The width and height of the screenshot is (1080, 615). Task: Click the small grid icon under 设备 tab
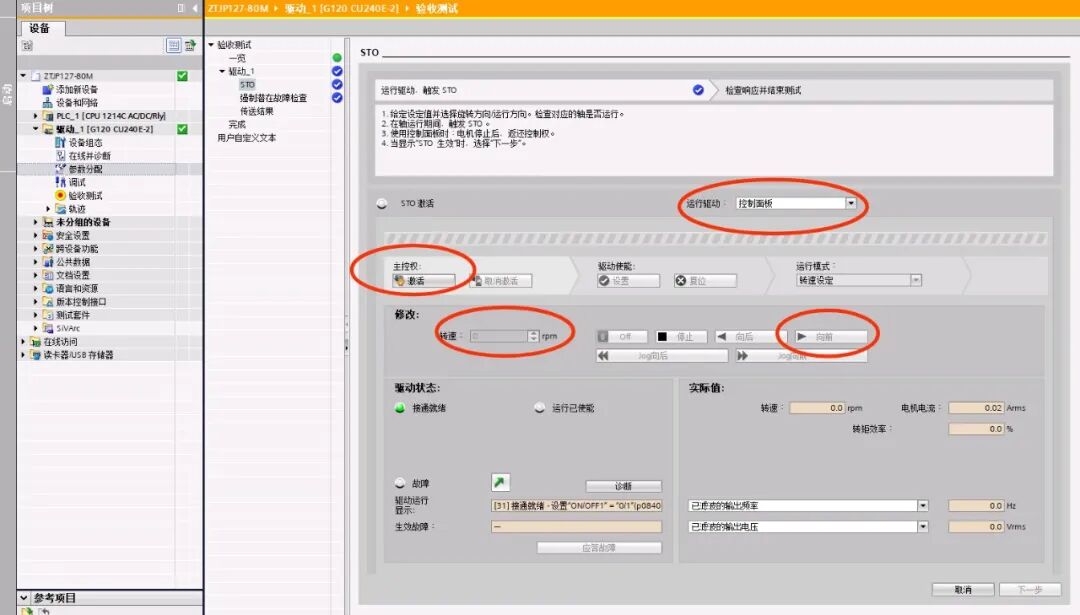[27, 45]
